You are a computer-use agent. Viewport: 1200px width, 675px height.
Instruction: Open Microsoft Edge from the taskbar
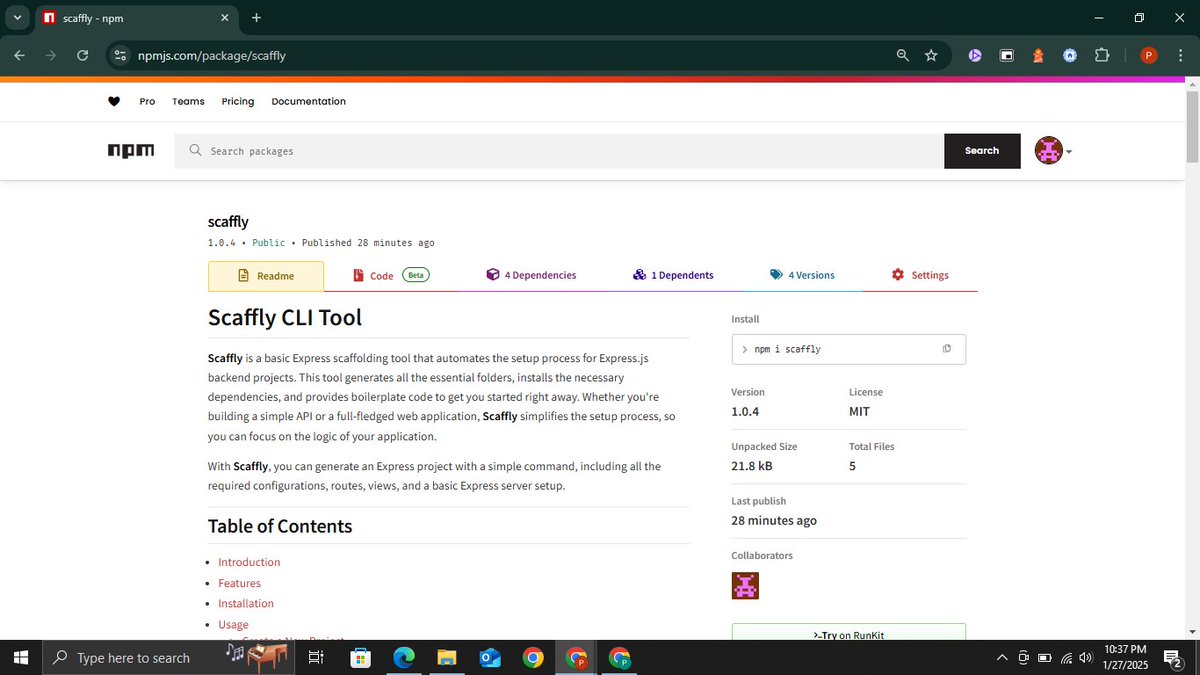[403, 658]
